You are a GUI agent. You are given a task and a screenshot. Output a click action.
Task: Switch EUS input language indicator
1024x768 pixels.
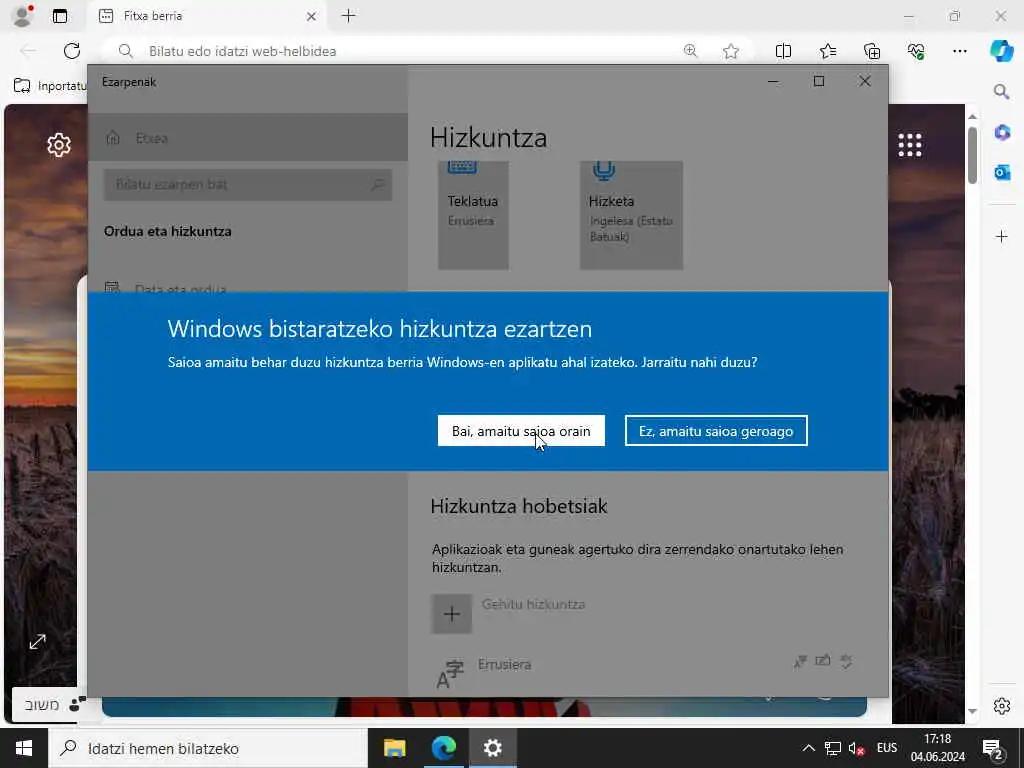(x=887, y=748)
